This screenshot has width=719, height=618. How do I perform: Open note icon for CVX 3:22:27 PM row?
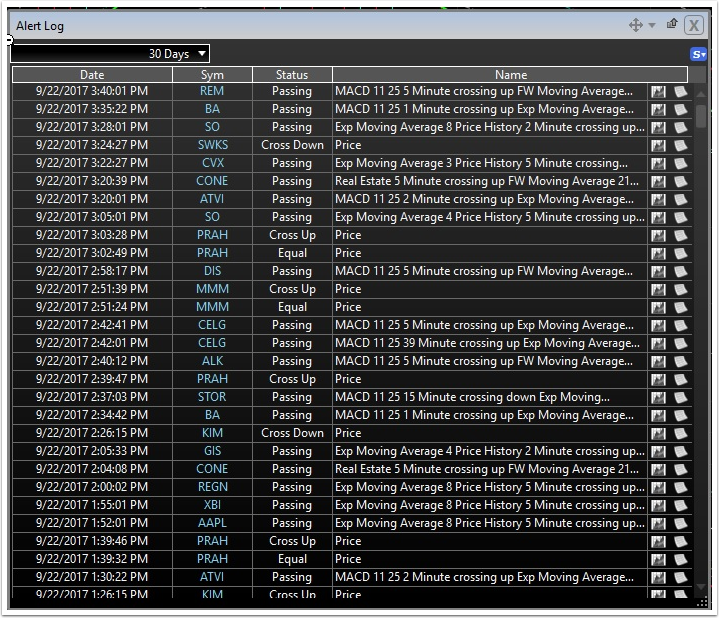(x=680, y=163)
